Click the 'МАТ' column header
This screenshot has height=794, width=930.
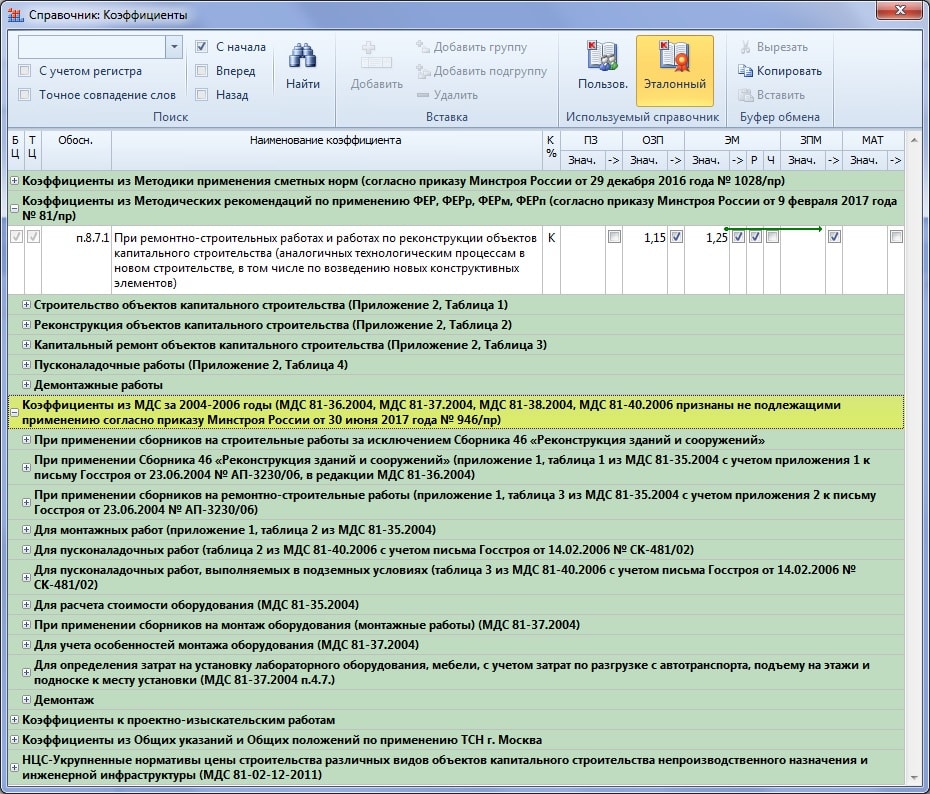pos(872,141)
